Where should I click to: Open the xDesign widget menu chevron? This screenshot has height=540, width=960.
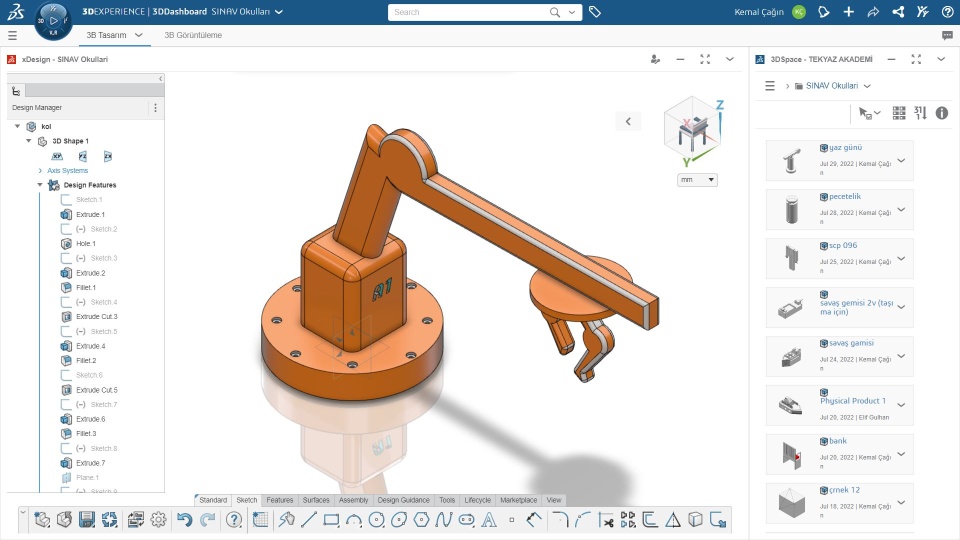(x=730, y=59)
